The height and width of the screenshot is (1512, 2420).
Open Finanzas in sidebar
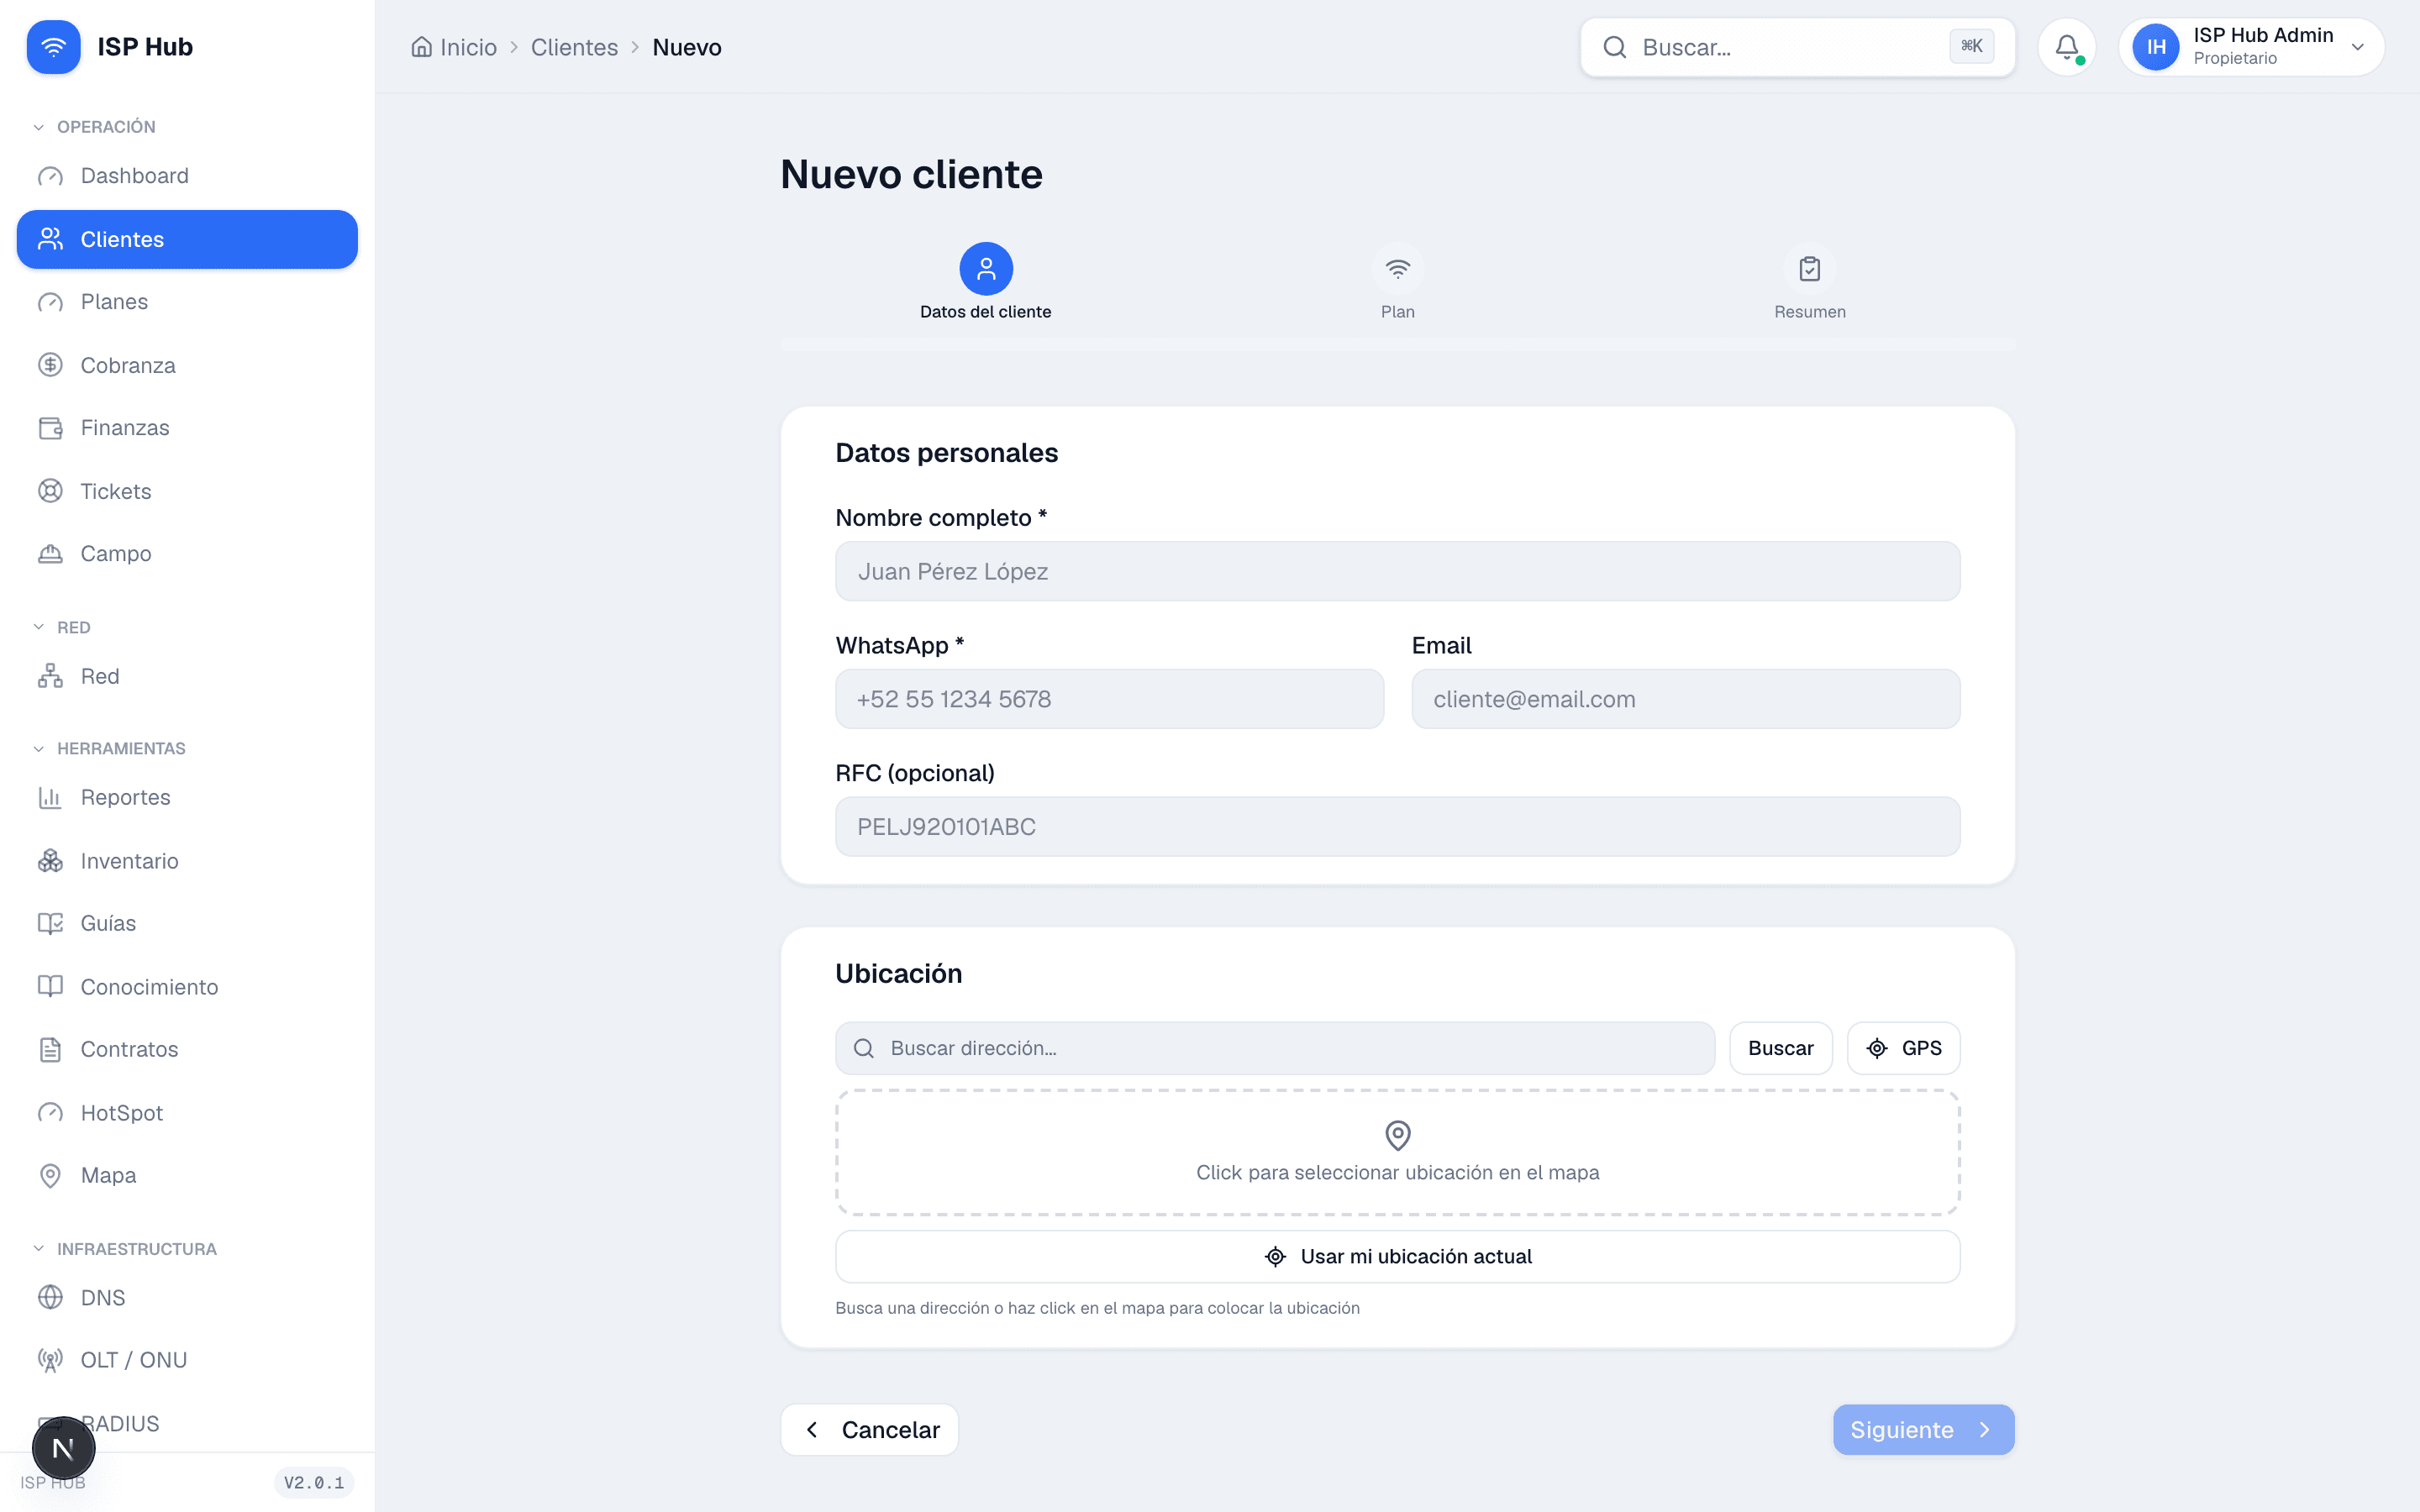(x=187, y=428)
